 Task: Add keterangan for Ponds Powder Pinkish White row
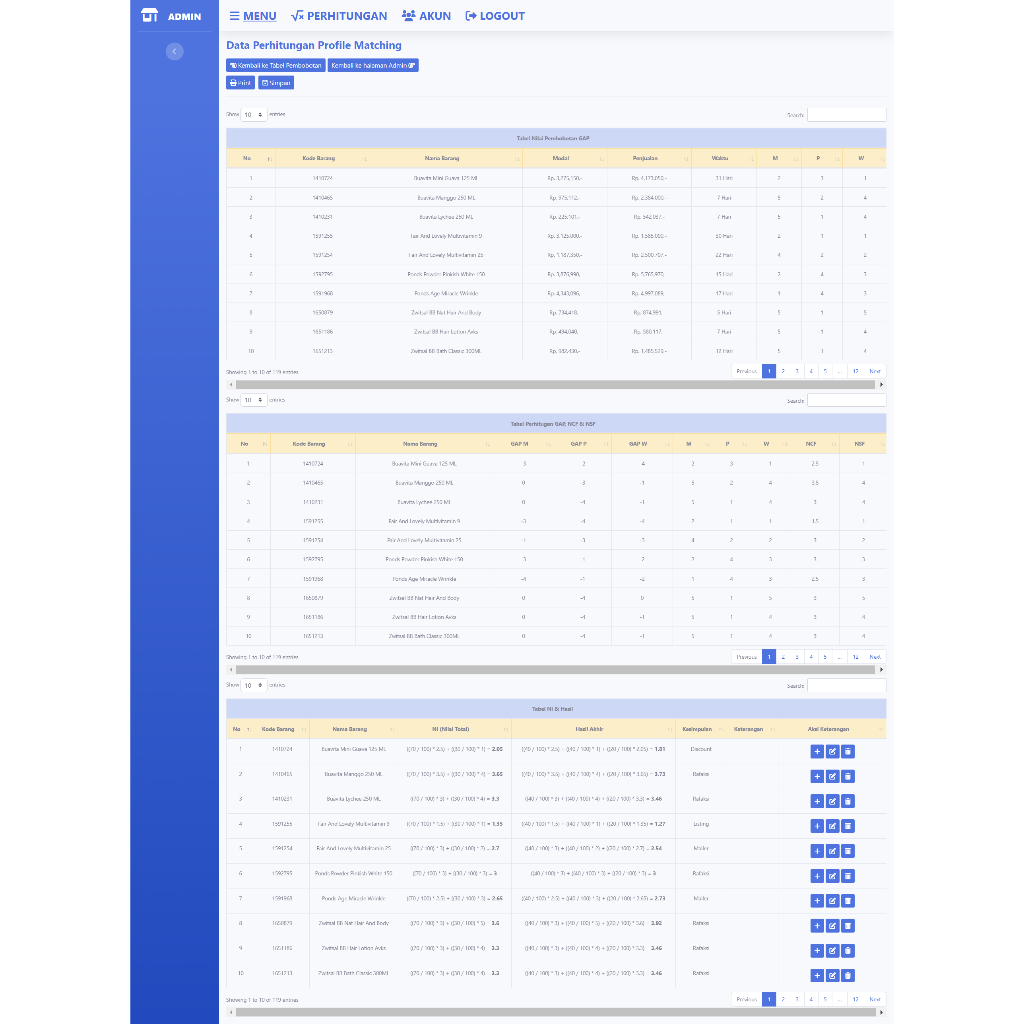coord(817,876)
